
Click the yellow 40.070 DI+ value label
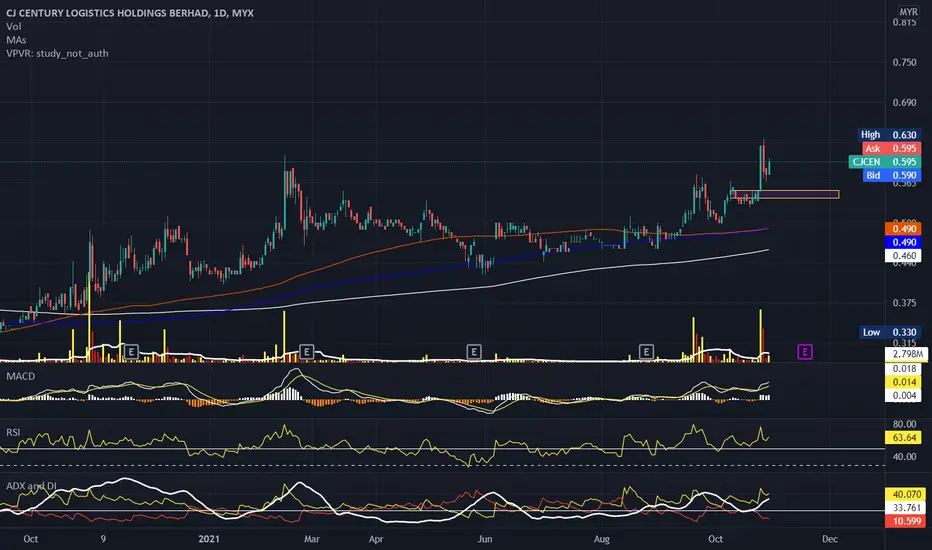click(x=906, y=494)
